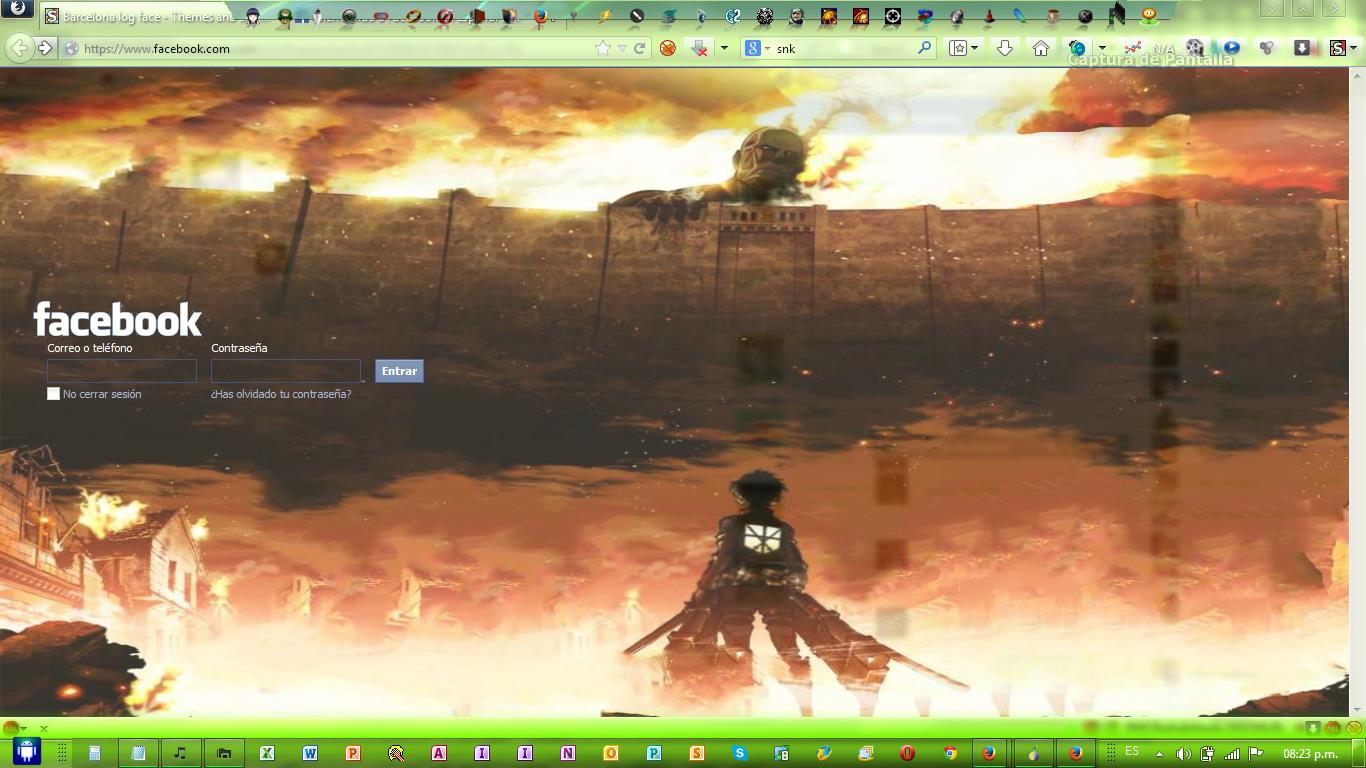Expand the dropdown beside globe icon
The image size is (1366, 768).
click(x=1102, y=48)
